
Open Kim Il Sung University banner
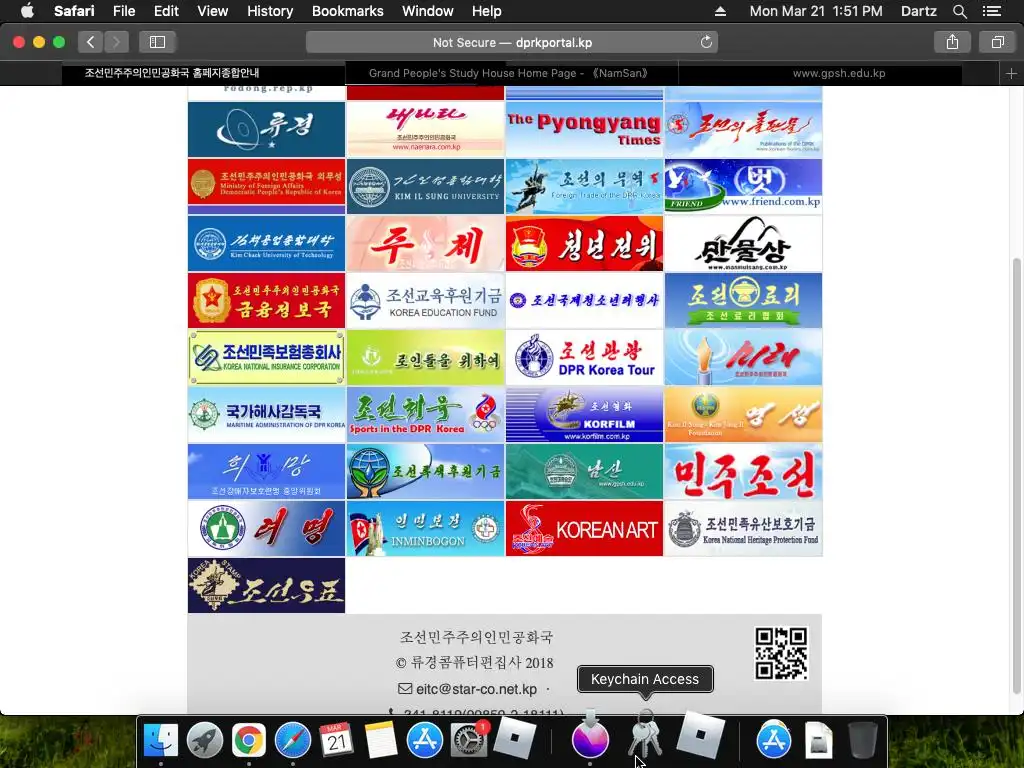pyautogui.click(x=425, y=186)
